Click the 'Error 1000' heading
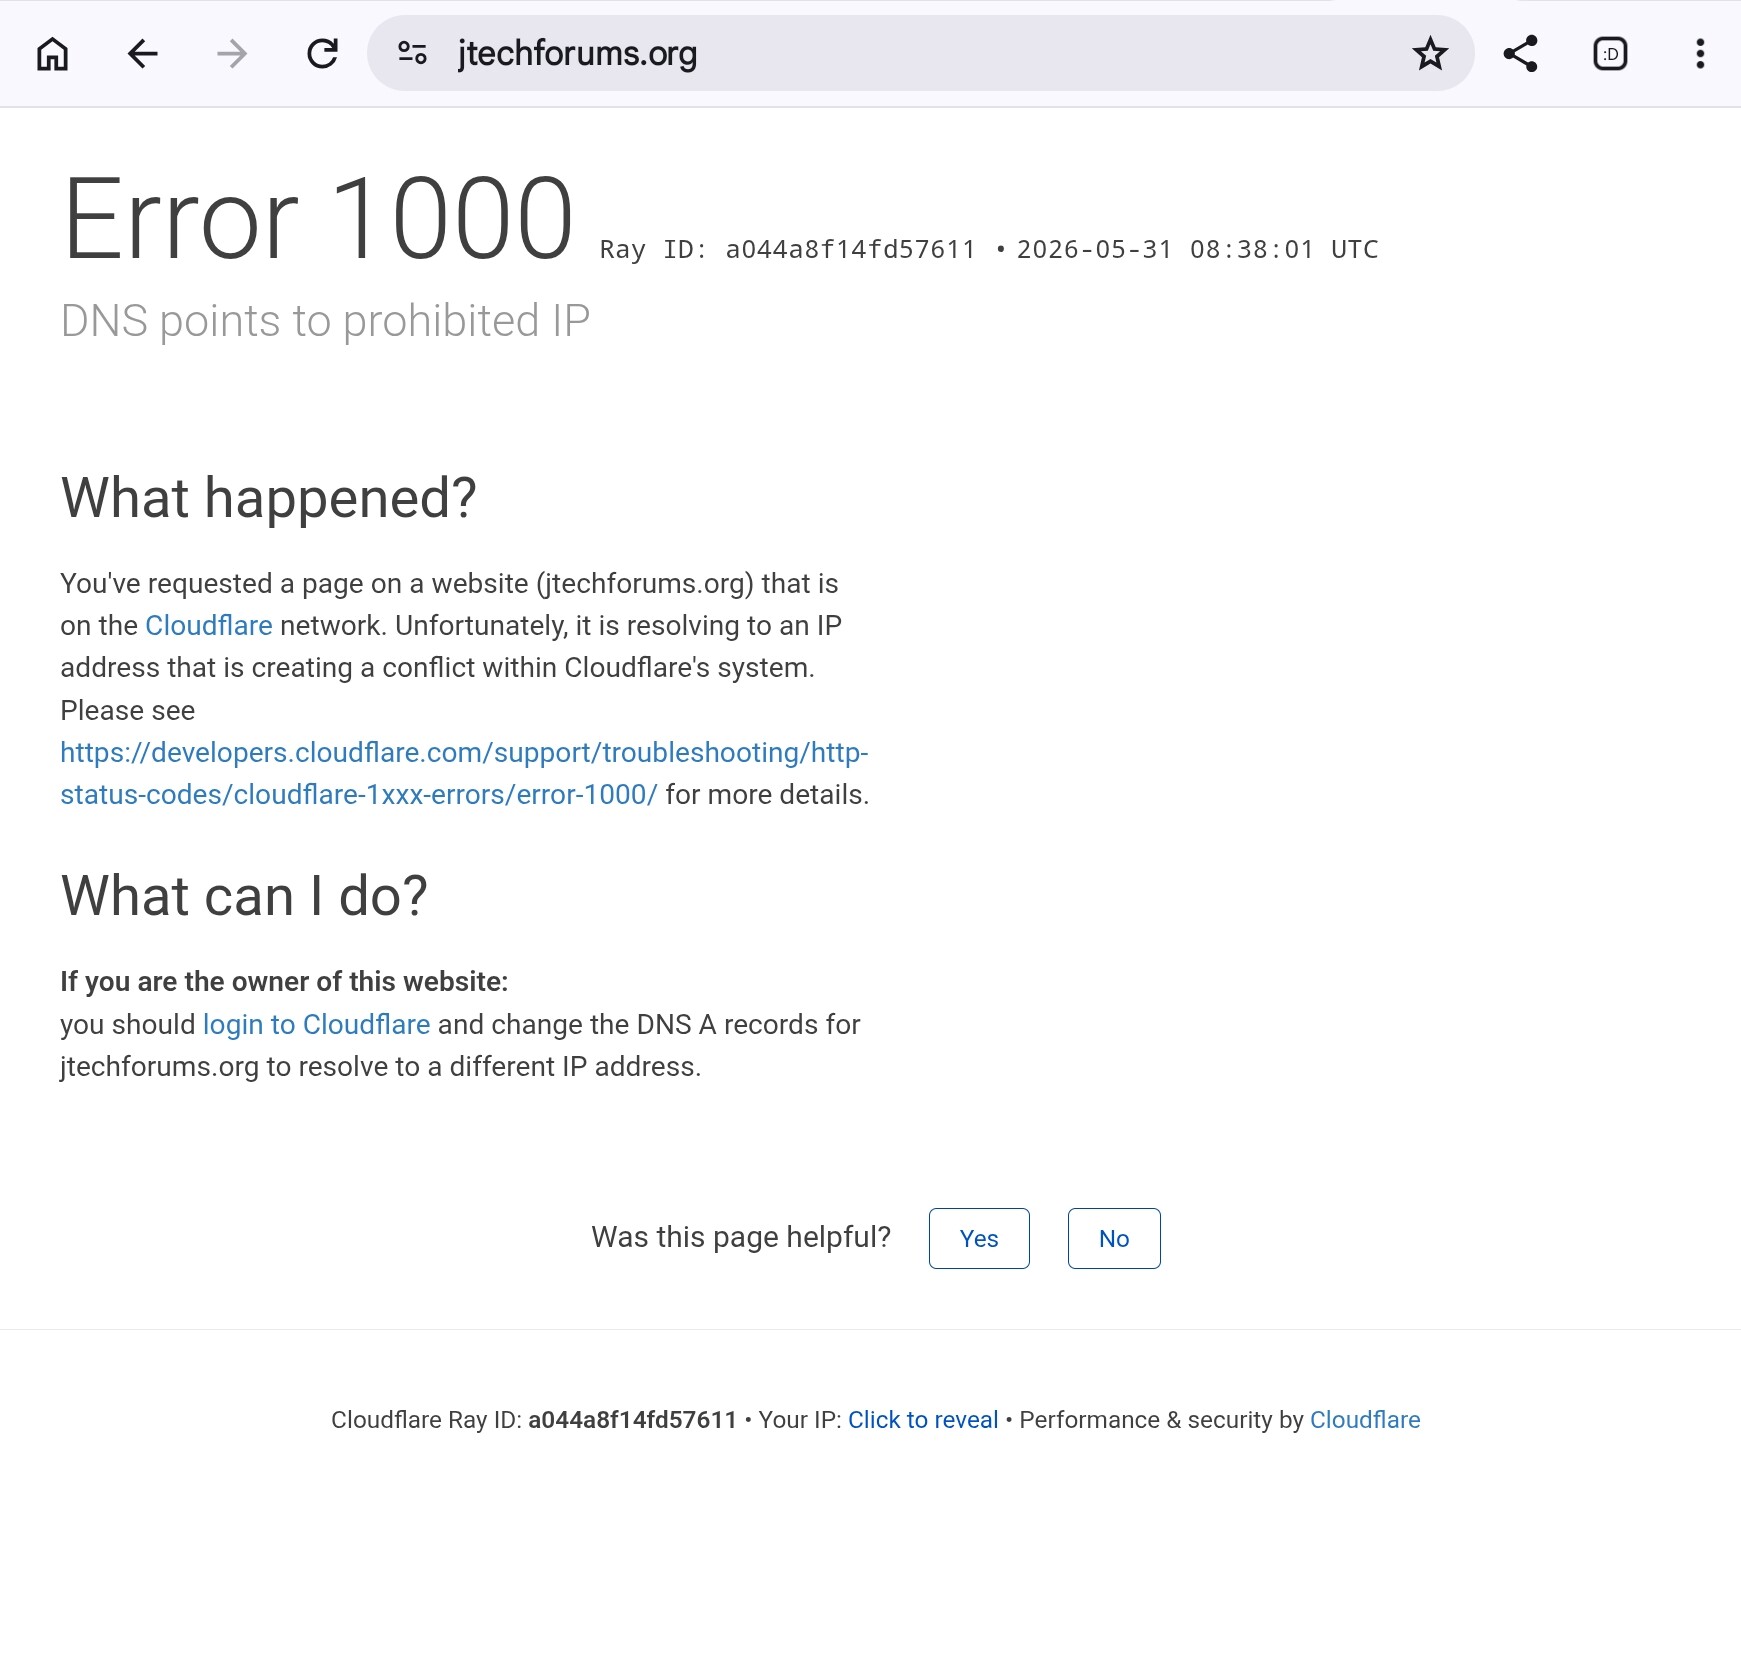Viewport: 1741px width, 1672px height. click(318, 219)
